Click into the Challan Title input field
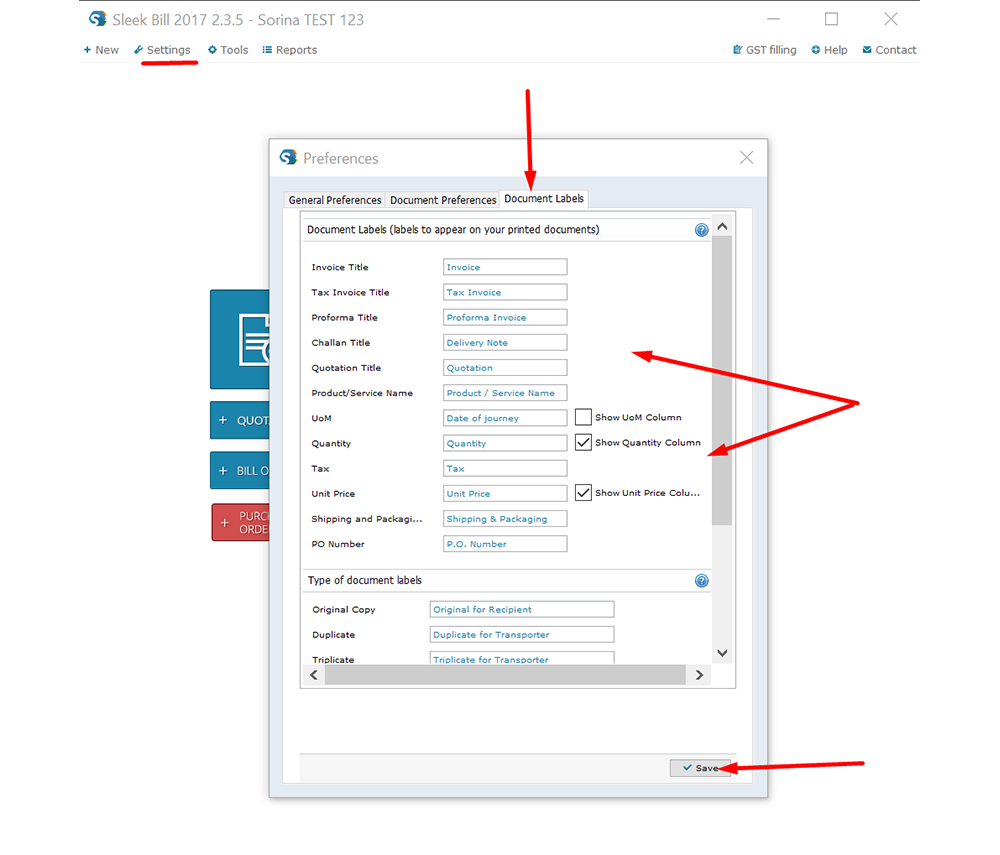 tap(505, 343)
